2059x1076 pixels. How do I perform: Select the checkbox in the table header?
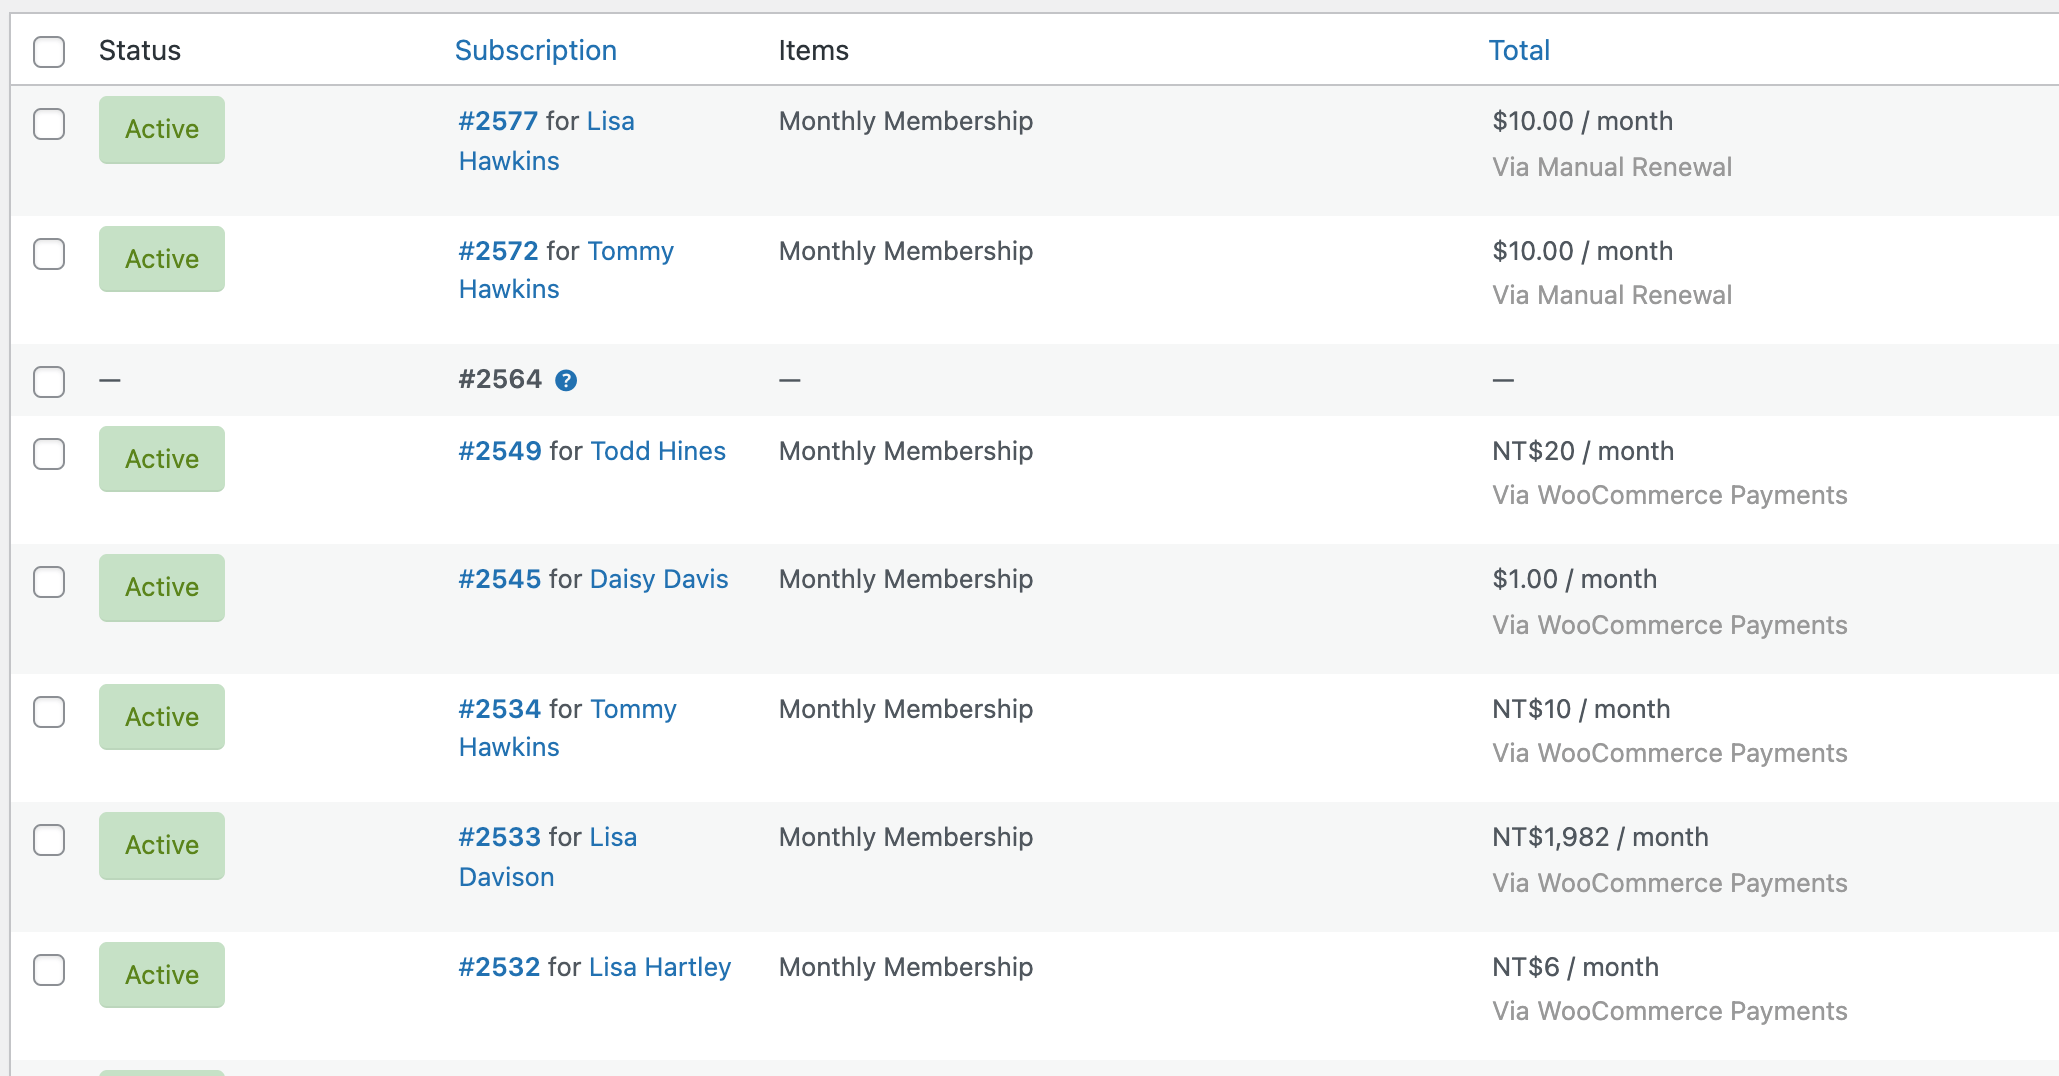pyautogui.click(x=48, y=51)
